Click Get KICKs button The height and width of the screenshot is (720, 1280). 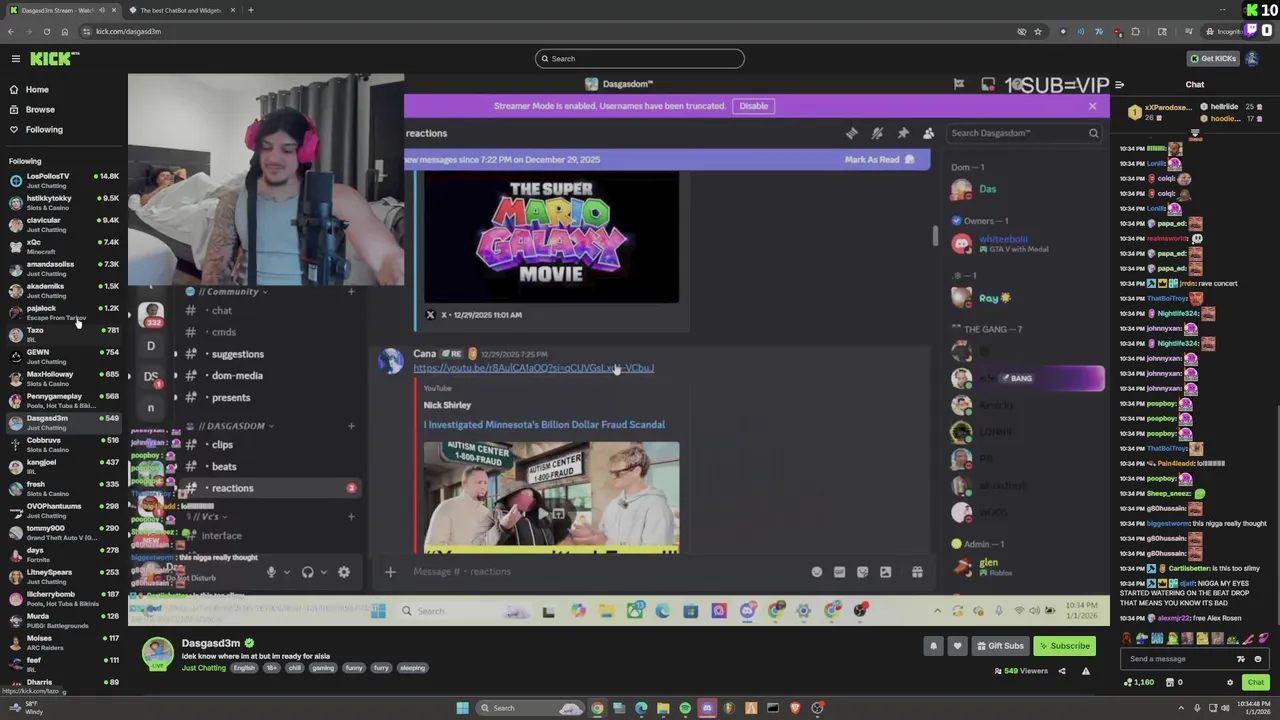click(x=1212, y=59)
